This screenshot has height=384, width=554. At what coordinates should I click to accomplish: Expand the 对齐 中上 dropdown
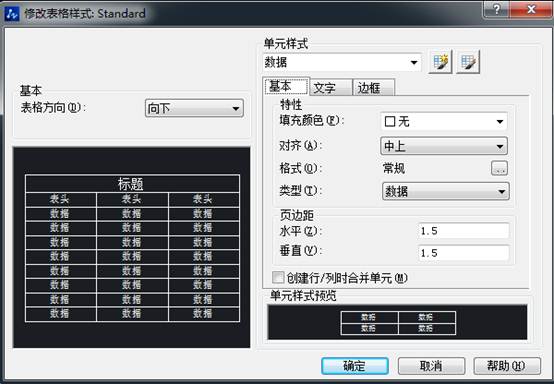(444, 146)
